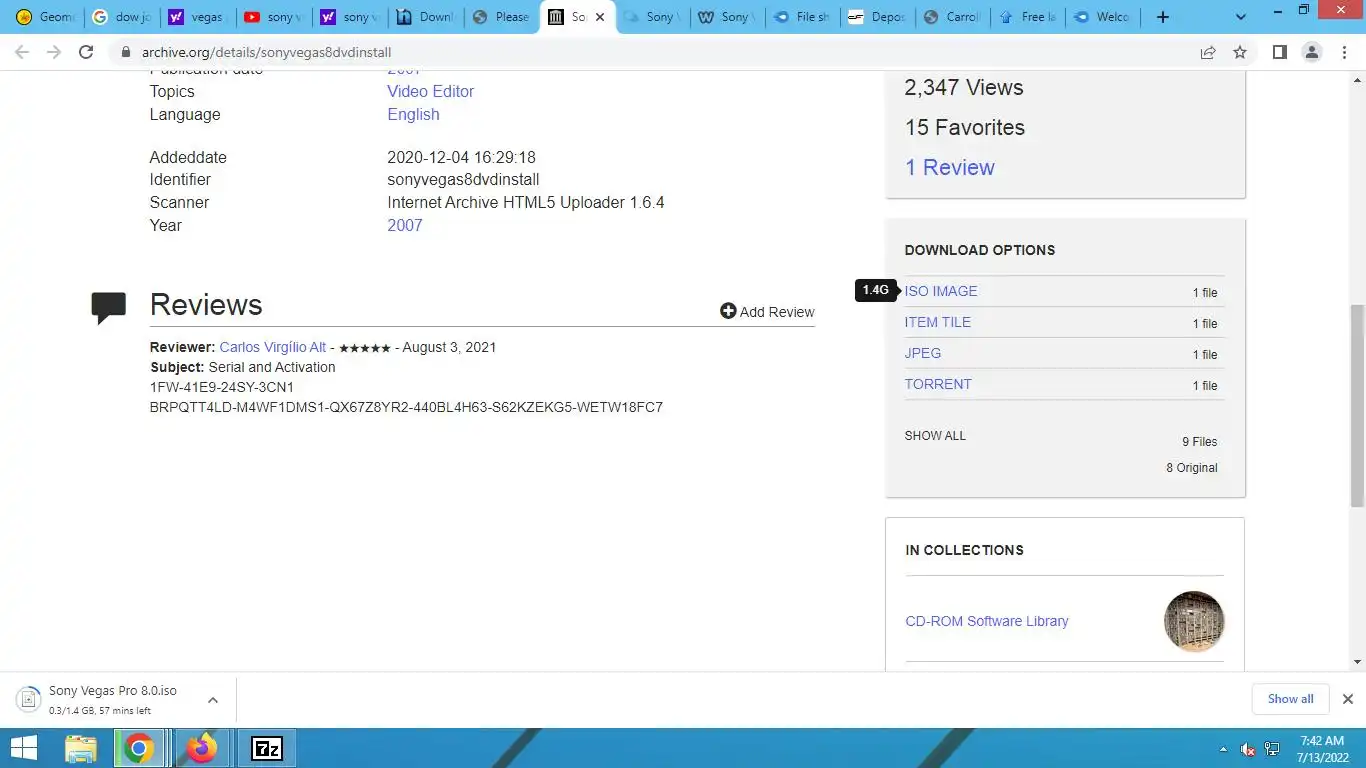The width and height of the screenshot is (1366, 768).
Task: Close the downloads bar
Action: pyautogui.click(x=1347, y=699)
